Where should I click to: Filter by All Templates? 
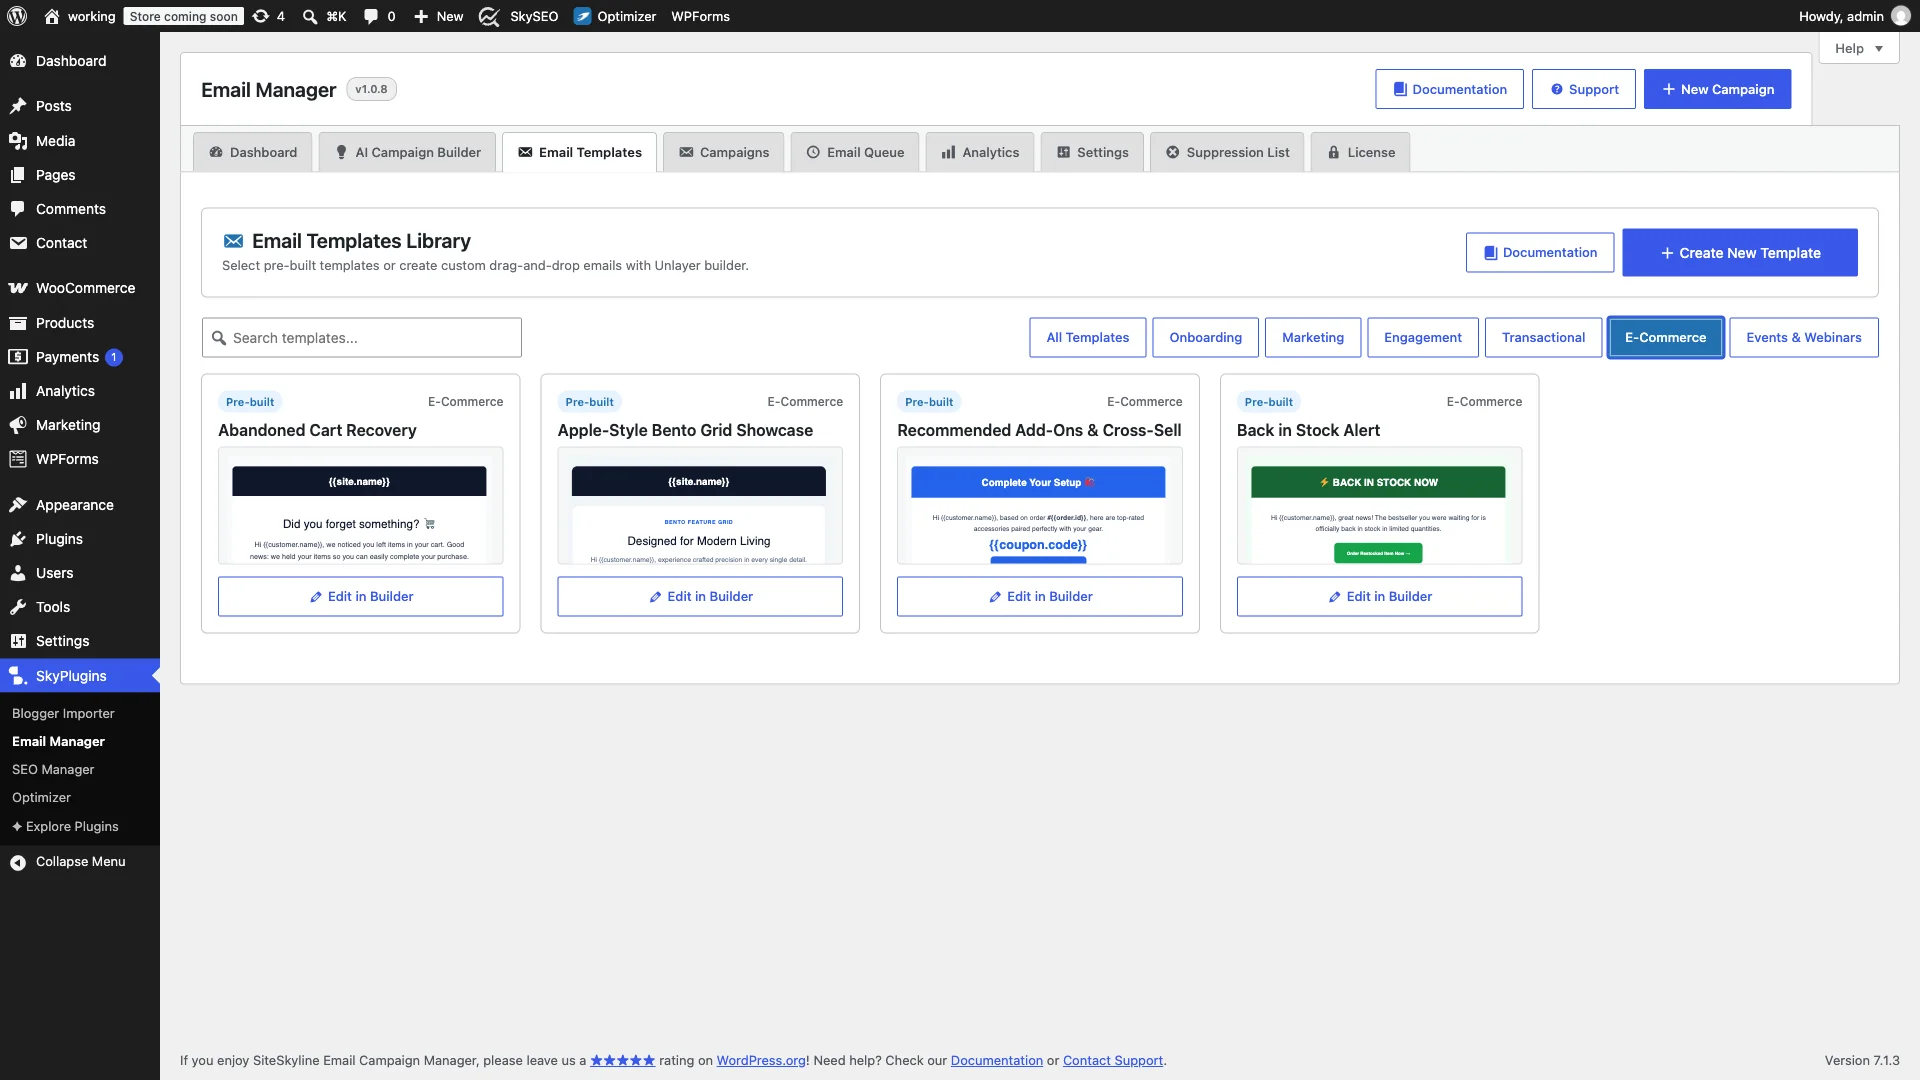[x=1088, y=338]
